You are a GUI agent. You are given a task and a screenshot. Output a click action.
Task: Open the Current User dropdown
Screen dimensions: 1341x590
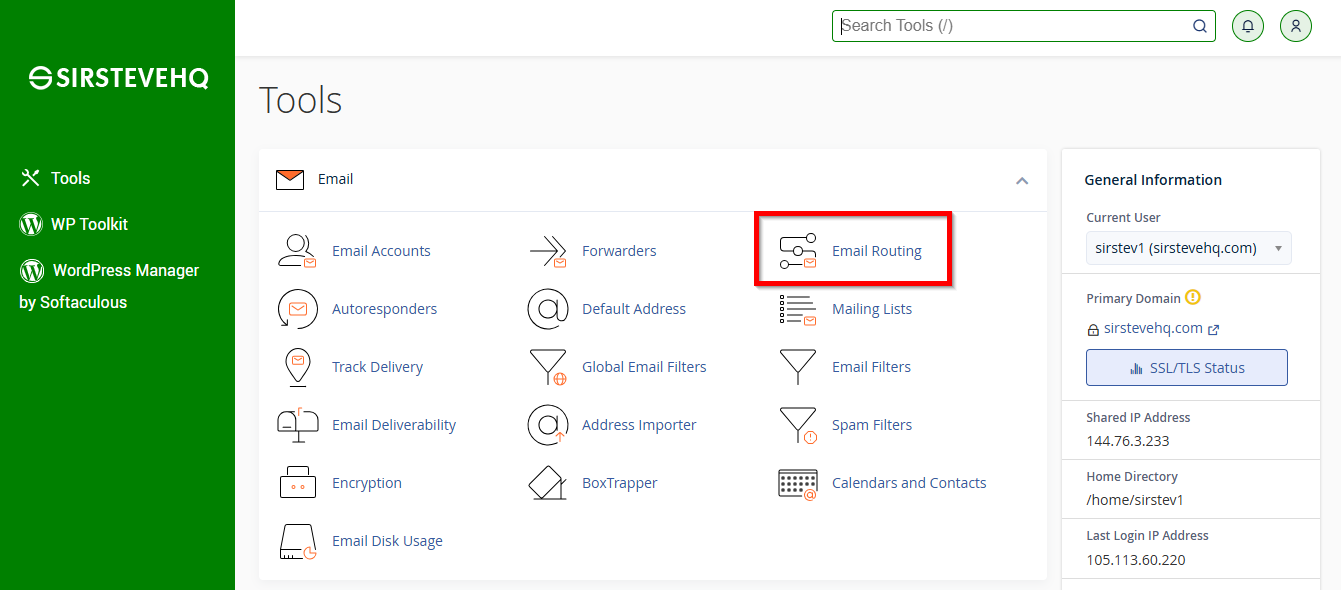coord(1188,248)
